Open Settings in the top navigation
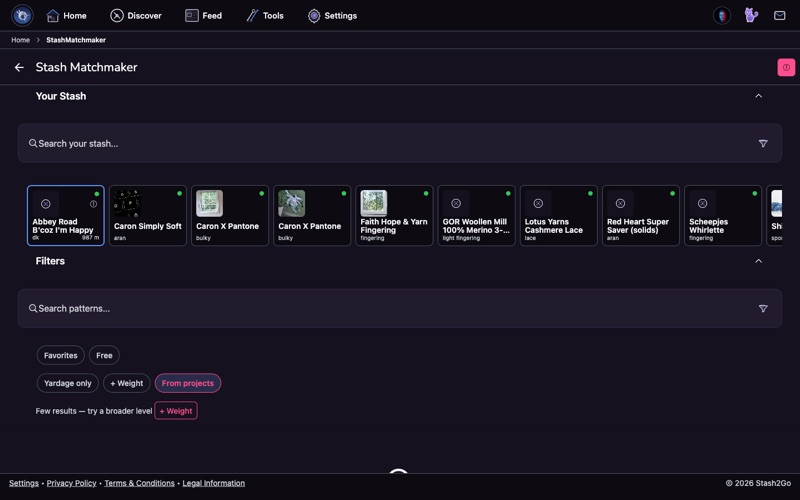800x500 pixels. 332,16
